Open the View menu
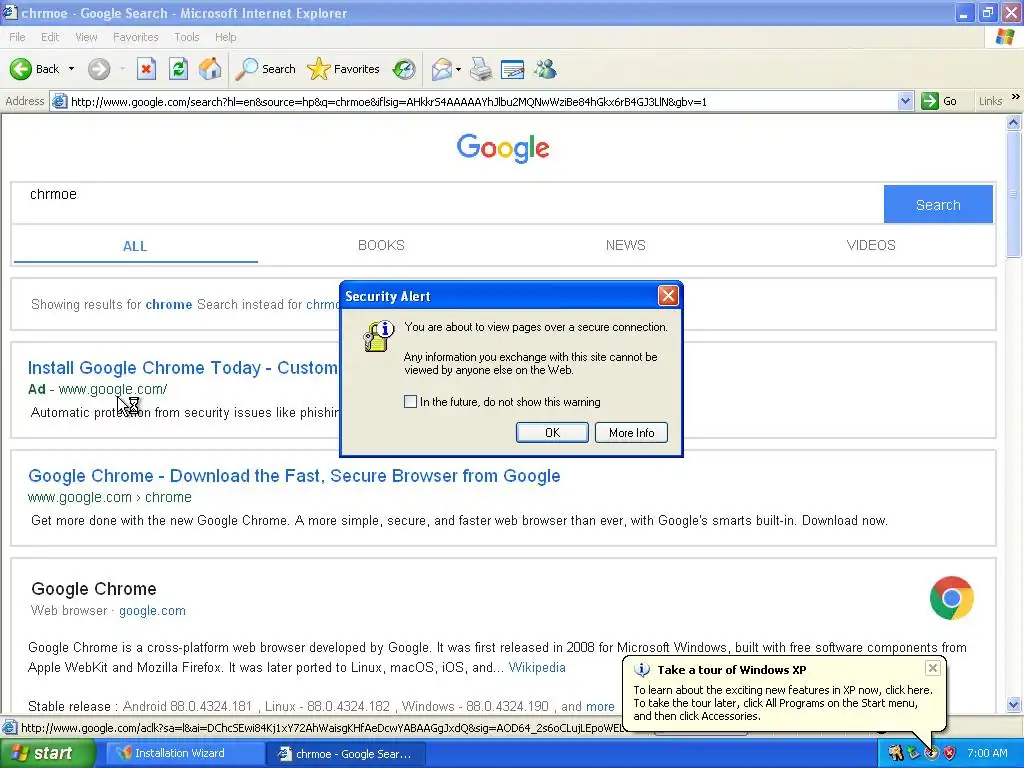Image resolution: width=1024 pixels, height=768 pixels. click(86, 37)
